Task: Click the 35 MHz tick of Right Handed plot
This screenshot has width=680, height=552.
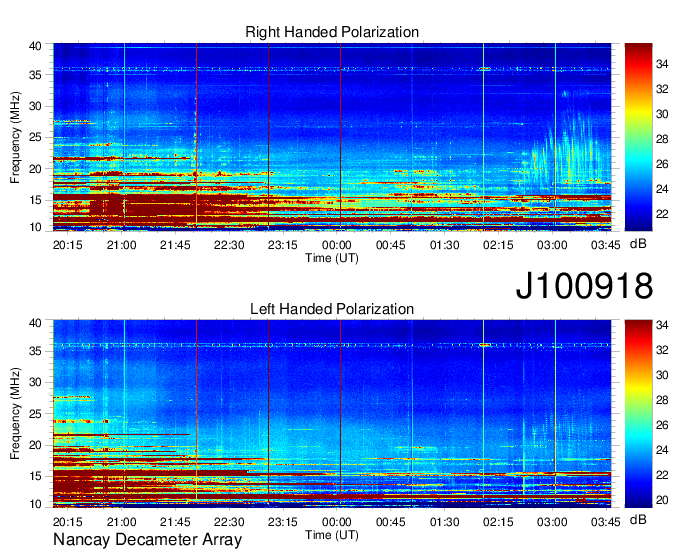Action: coord(35,75)
